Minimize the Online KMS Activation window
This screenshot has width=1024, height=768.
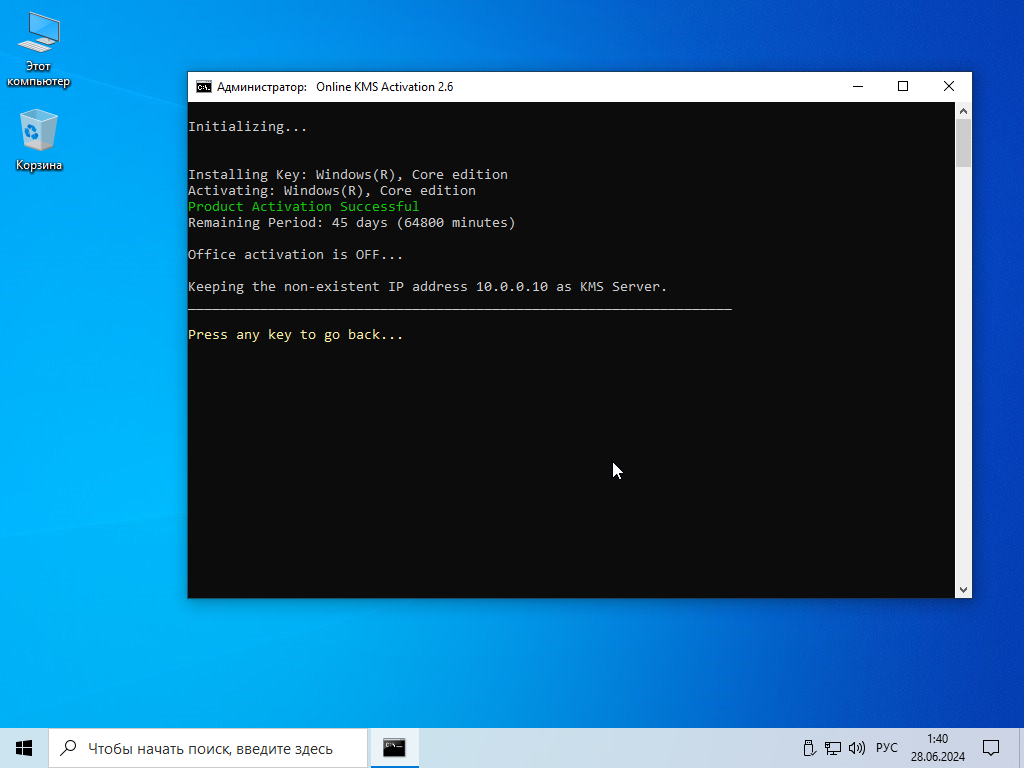click(x=857, y=87)
